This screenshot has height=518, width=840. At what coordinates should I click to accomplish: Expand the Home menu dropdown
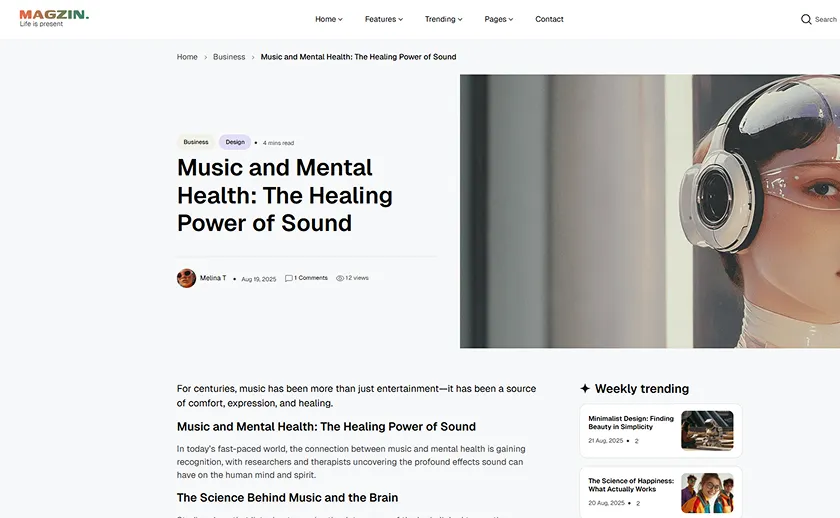(328, 19)
